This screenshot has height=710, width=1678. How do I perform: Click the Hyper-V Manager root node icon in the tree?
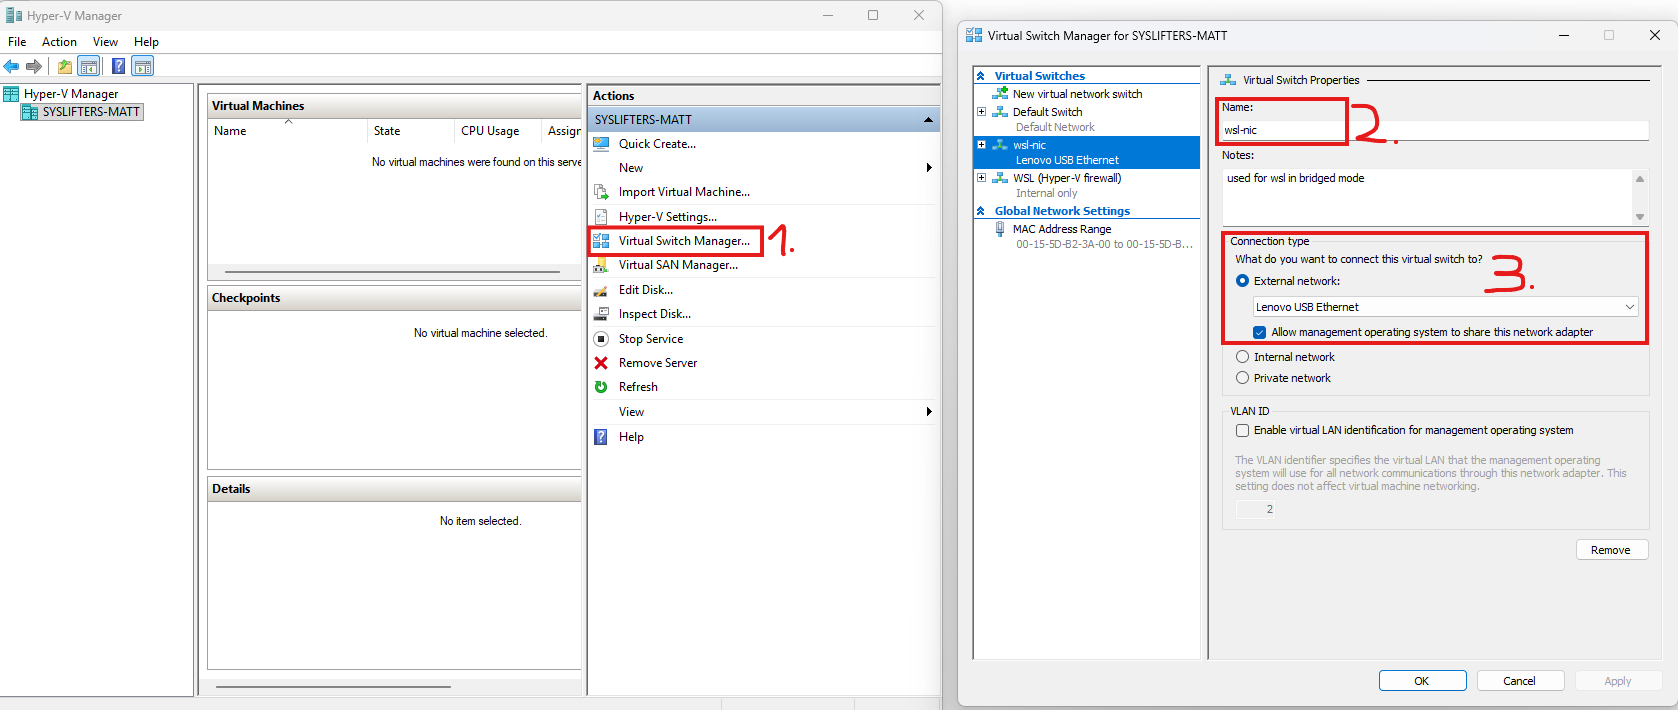[12, 94]
